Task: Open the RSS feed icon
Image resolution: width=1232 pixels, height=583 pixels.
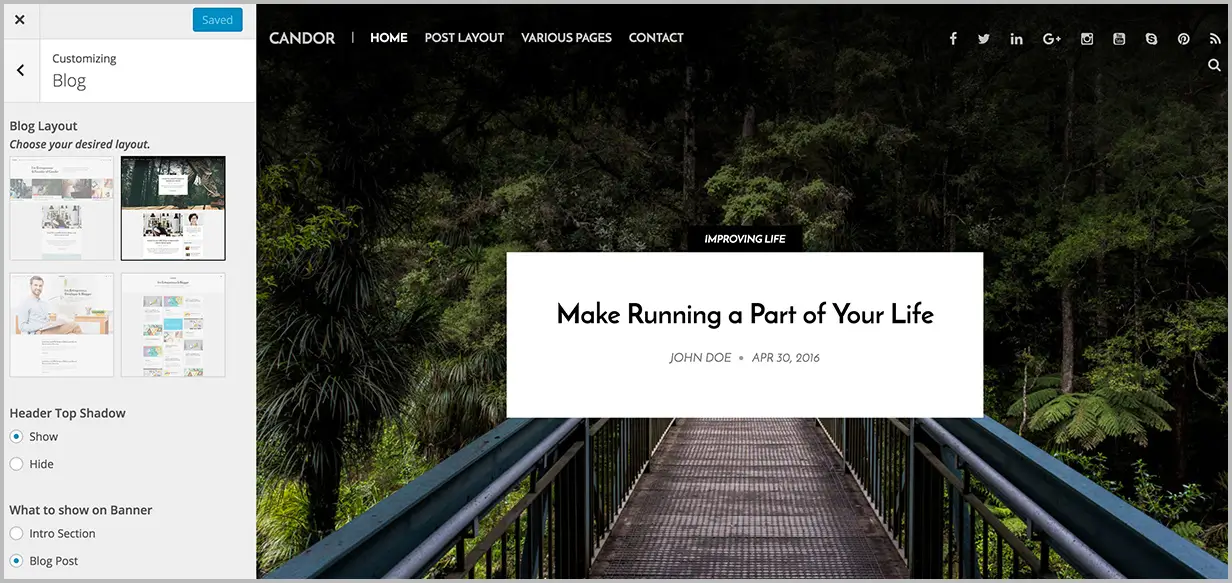Action: [x=1215, y=39]
